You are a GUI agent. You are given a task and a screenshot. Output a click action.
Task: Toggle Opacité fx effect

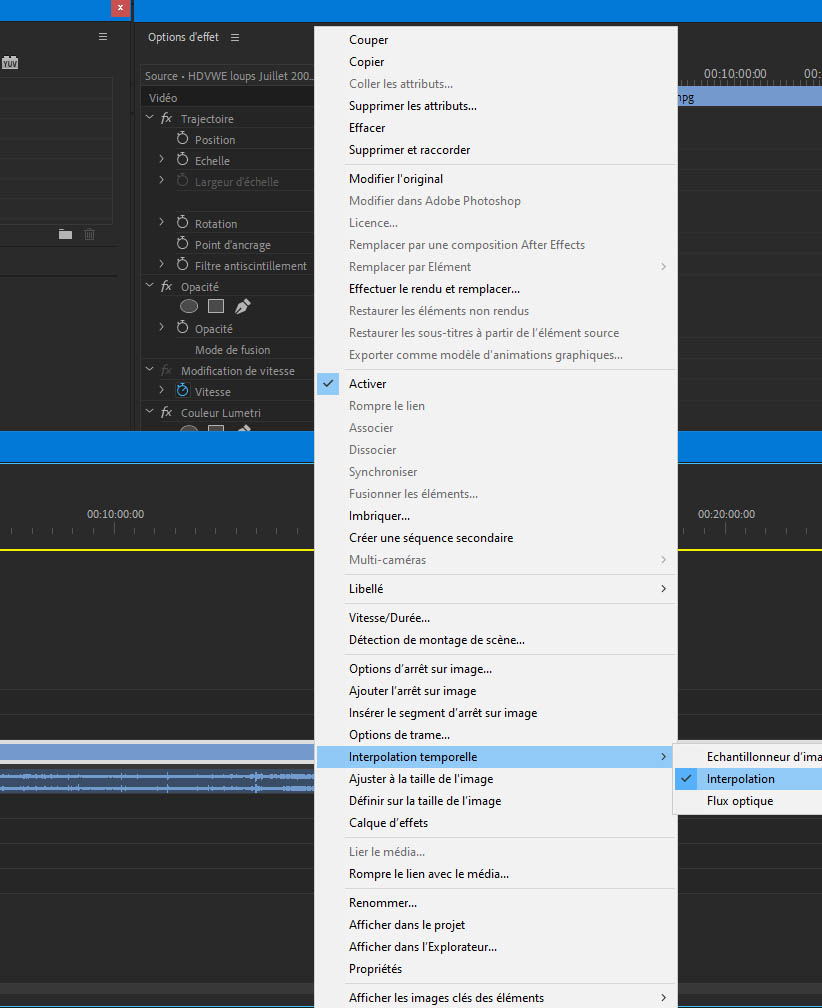tap(166, 286)
